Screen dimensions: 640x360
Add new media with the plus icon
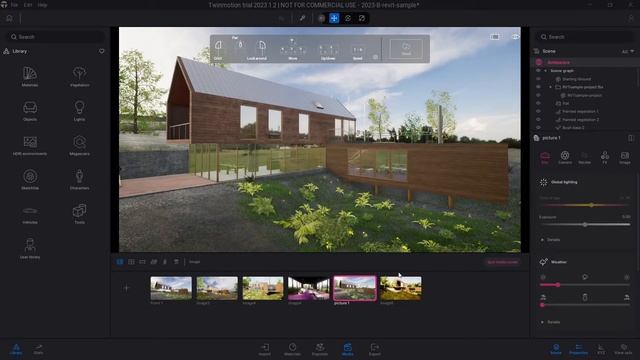126,288
